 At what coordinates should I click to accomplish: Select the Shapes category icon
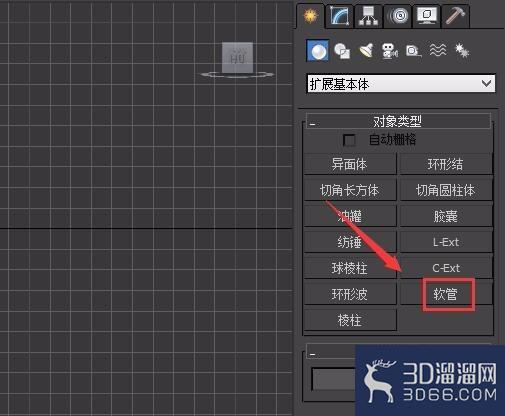point(342,51)
